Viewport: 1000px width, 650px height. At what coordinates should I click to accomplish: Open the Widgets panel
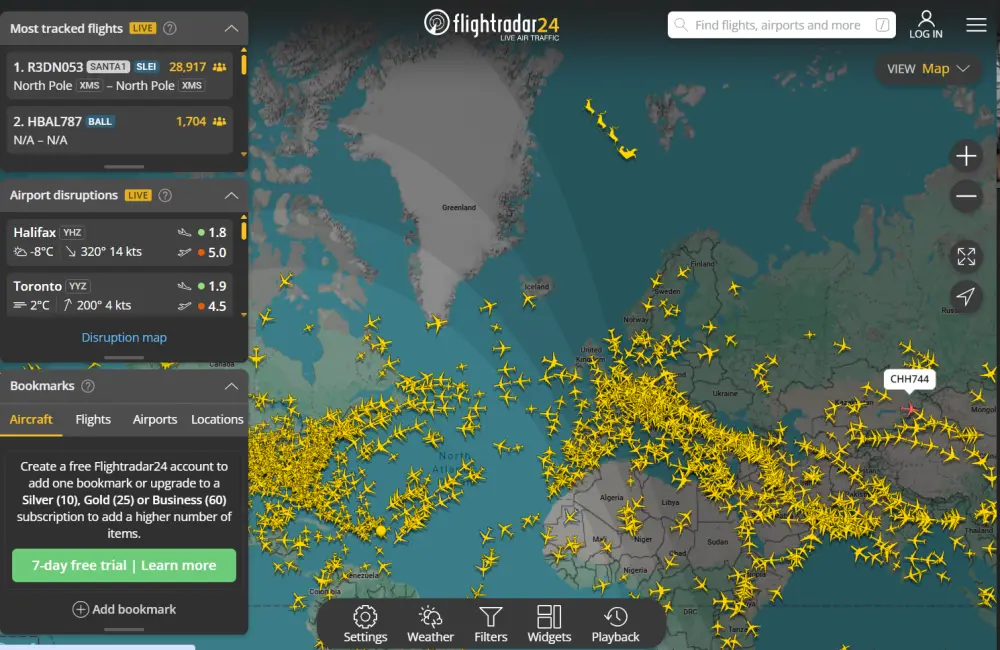click(x=549, y=624)
